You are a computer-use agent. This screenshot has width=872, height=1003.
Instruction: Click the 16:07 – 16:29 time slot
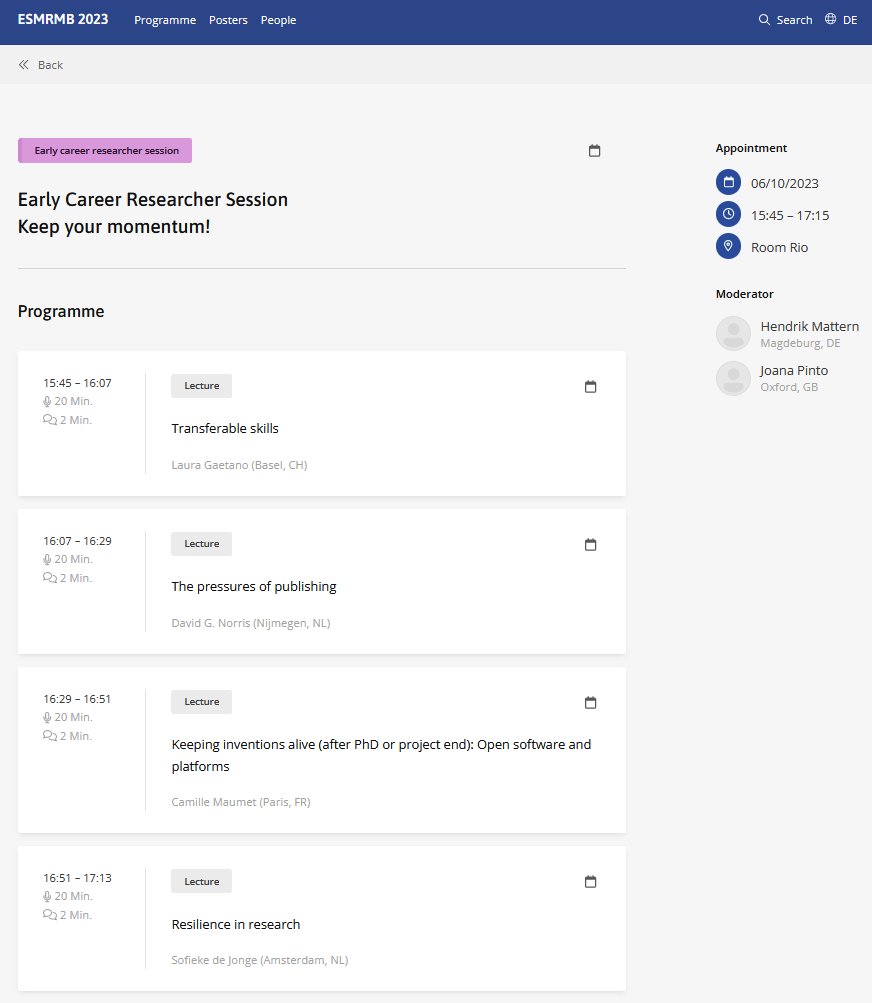[77, 541]
